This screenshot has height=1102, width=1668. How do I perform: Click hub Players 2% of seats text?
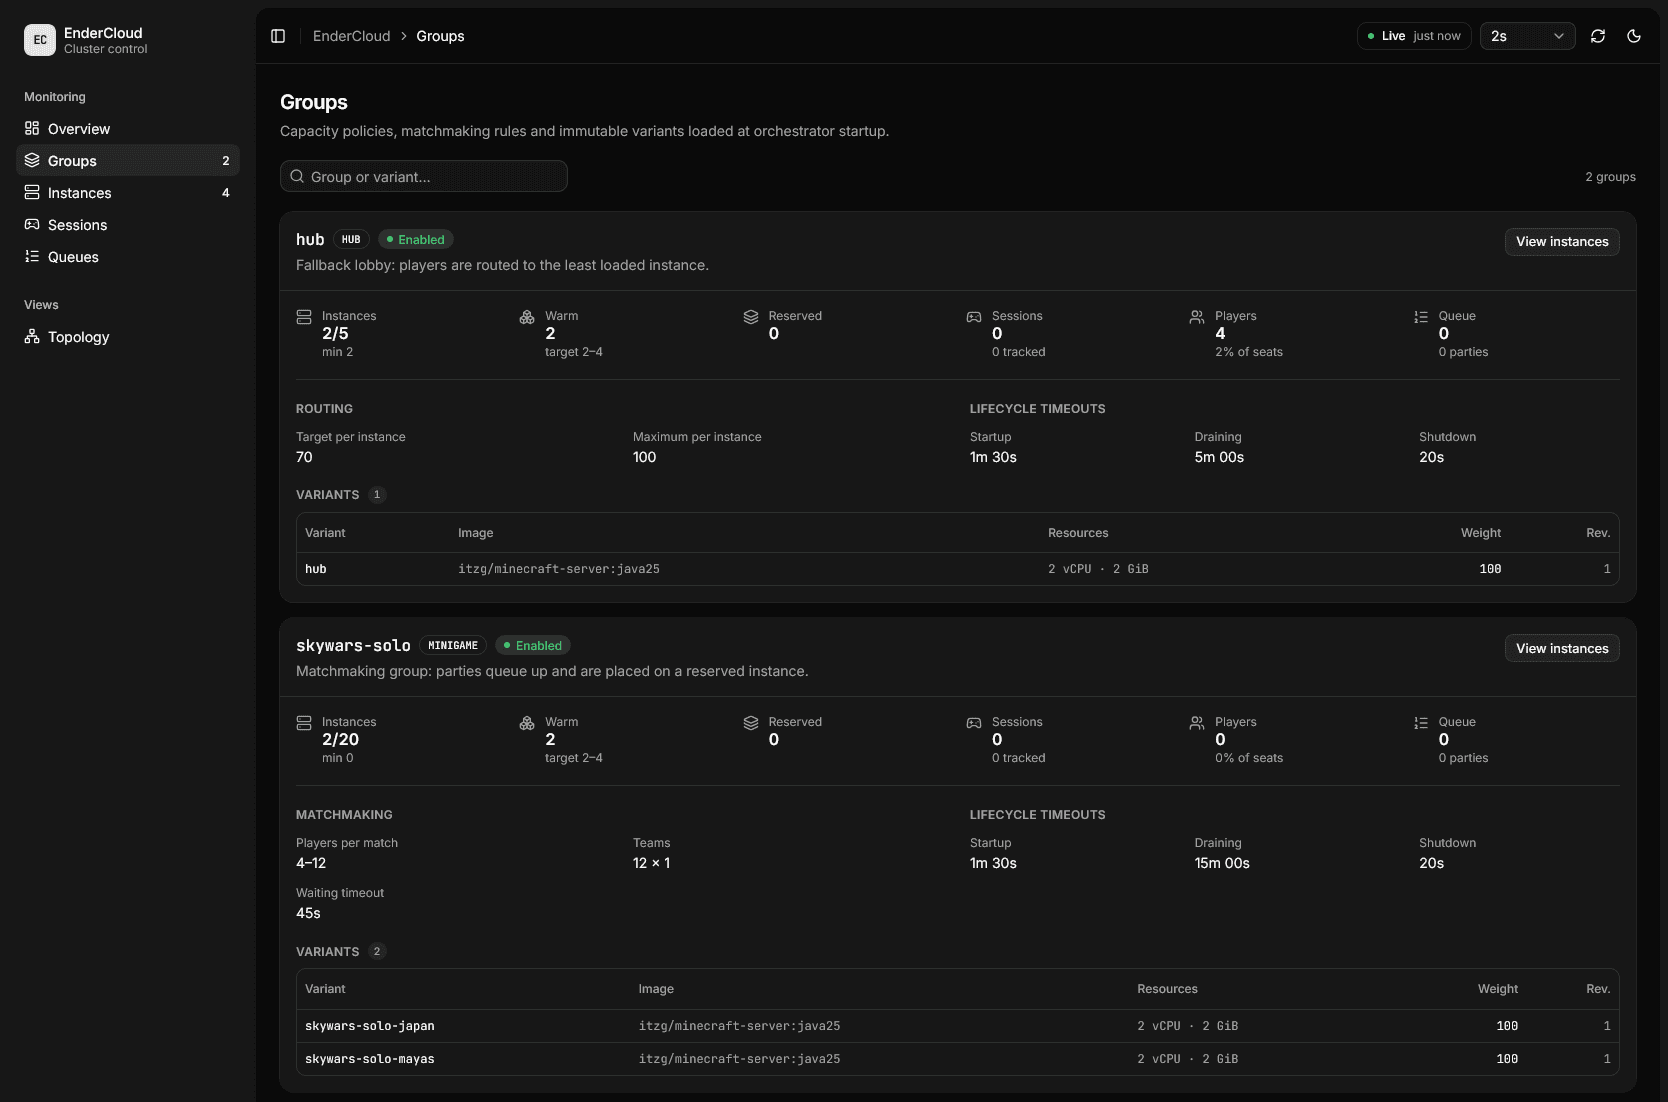[x=1249, y=352]
